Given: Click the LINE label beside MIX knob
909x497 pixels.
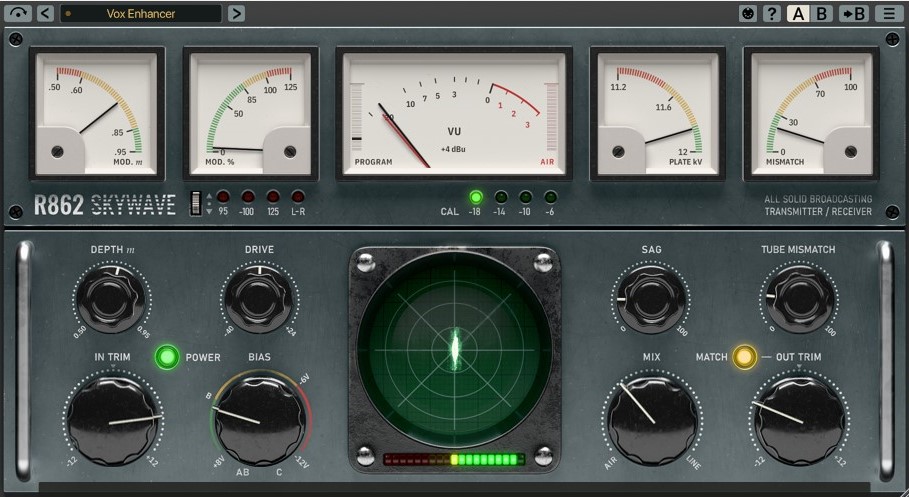Looking at the screenshot, I should [x=693, y=462].
